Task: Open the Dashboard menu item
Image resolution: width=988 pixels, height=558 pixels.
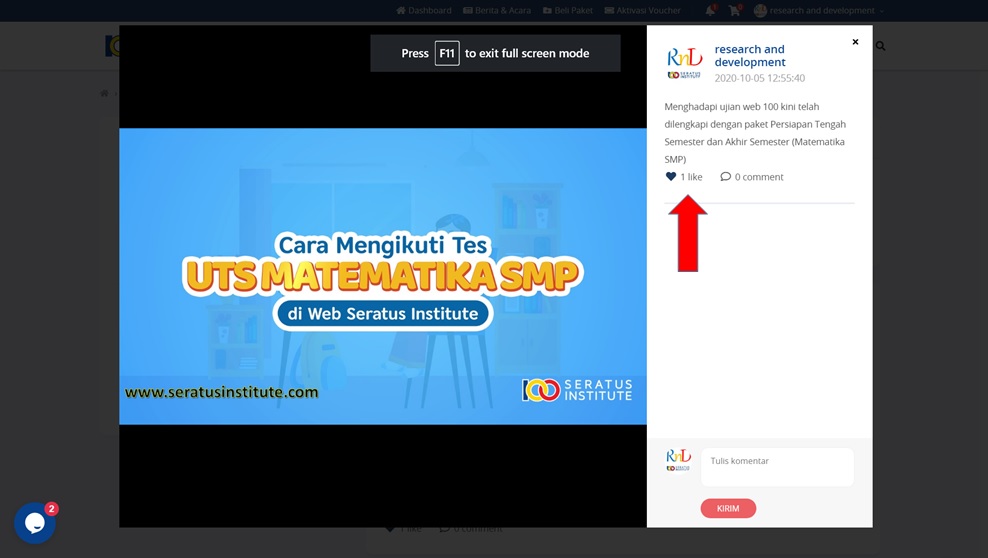Action: [424, 10]
